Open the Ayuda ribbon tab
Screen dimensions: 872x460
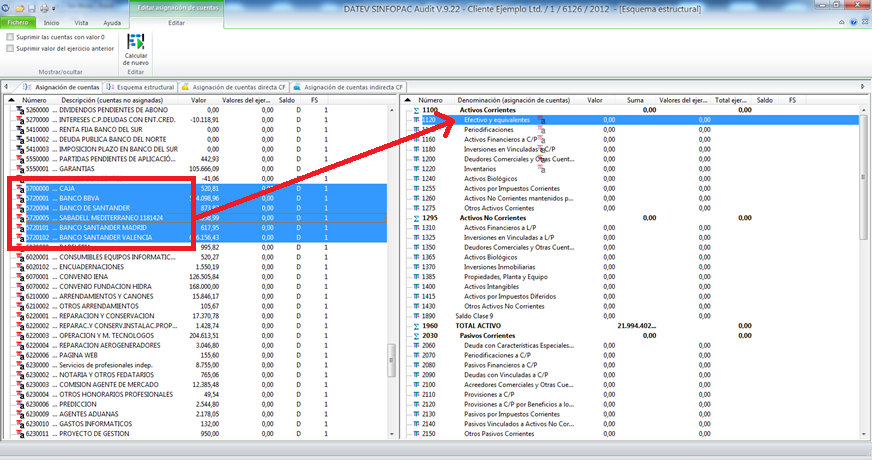(x=112, y=23)
